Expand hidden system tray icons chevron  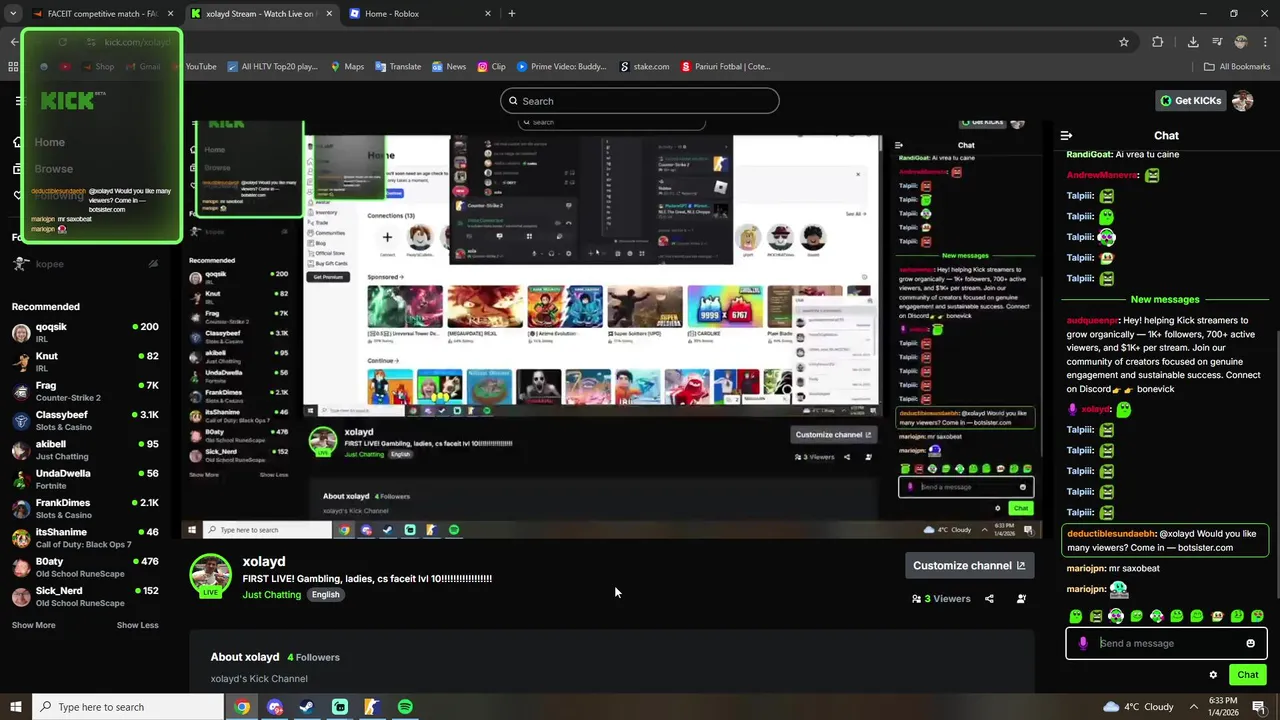[1192, 707]
